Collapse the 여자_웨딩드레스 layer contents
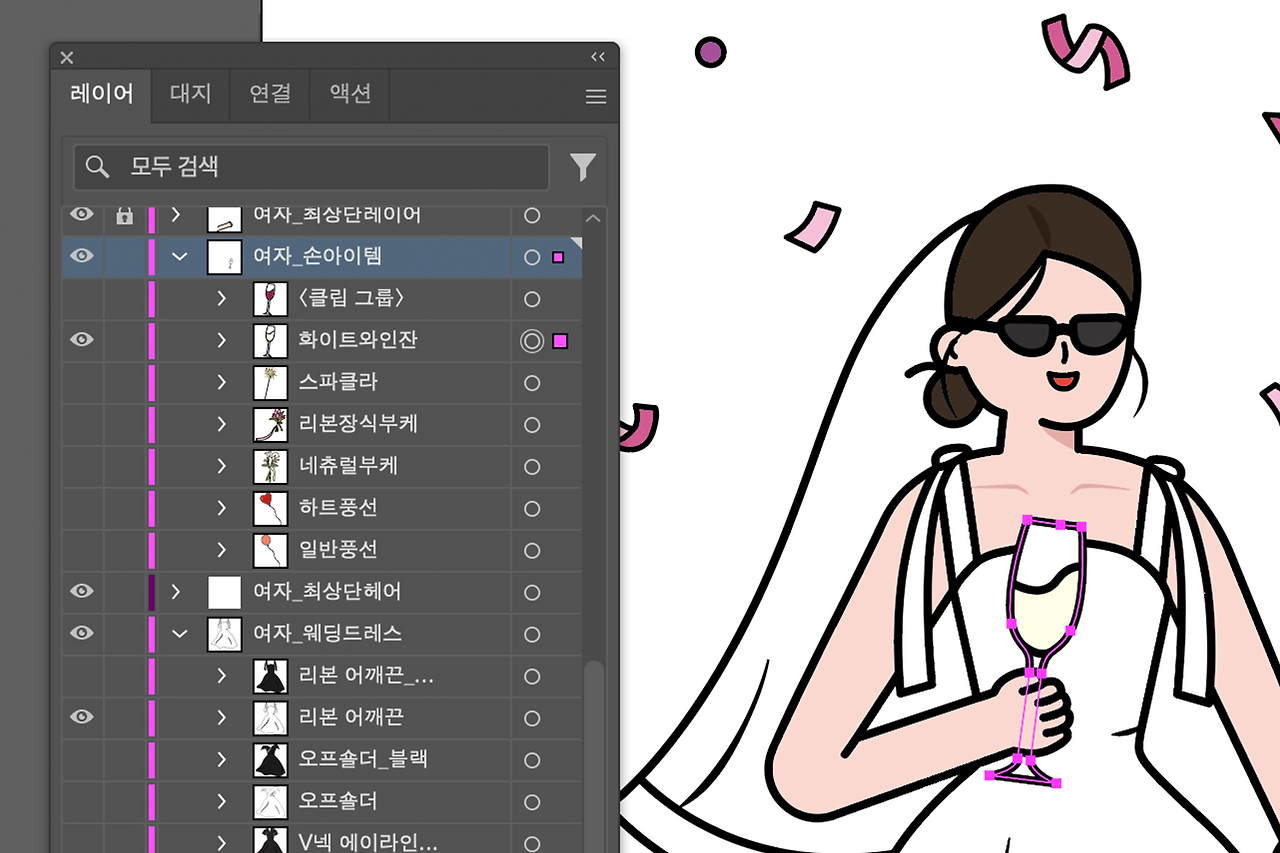 coord(179,633)
